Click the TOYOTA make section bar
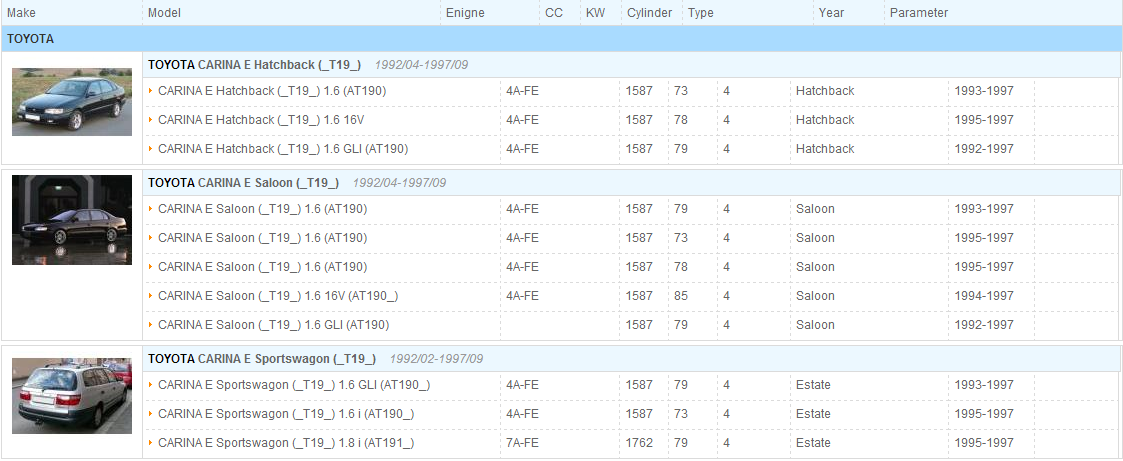 (x=562, y=39)
